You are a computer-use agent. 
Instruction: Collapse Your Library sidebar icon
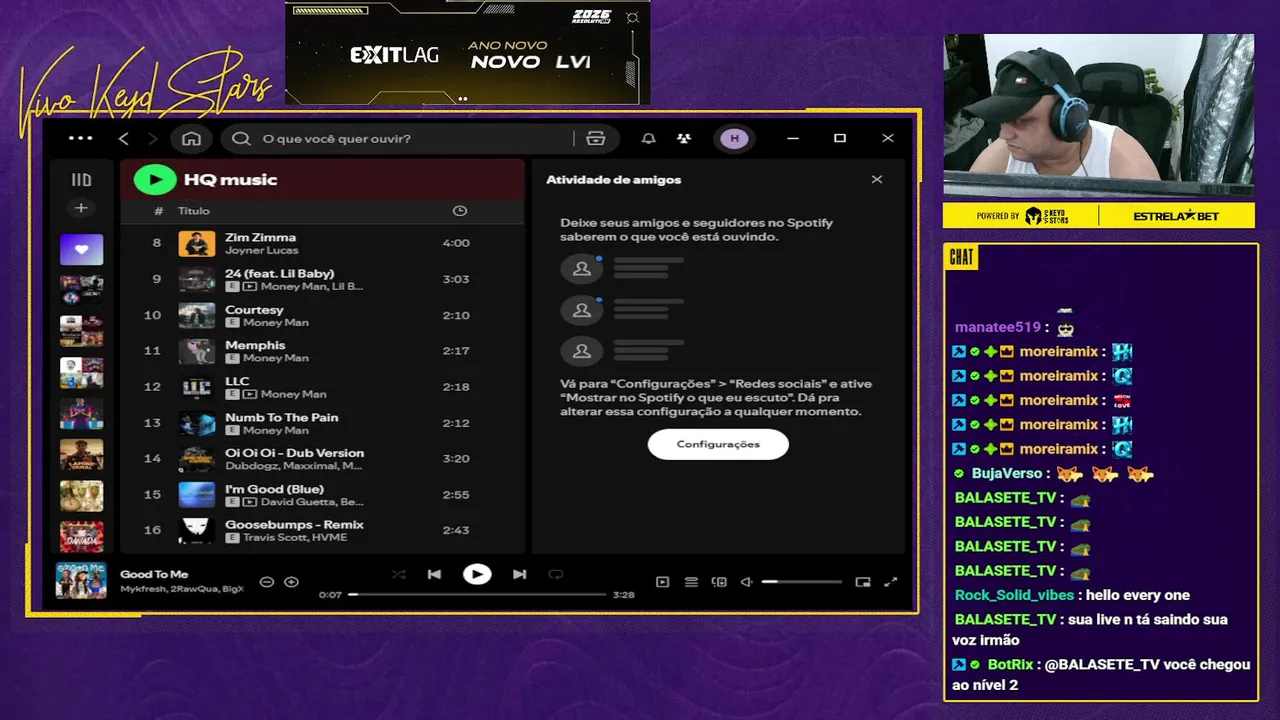pos(81,180)
